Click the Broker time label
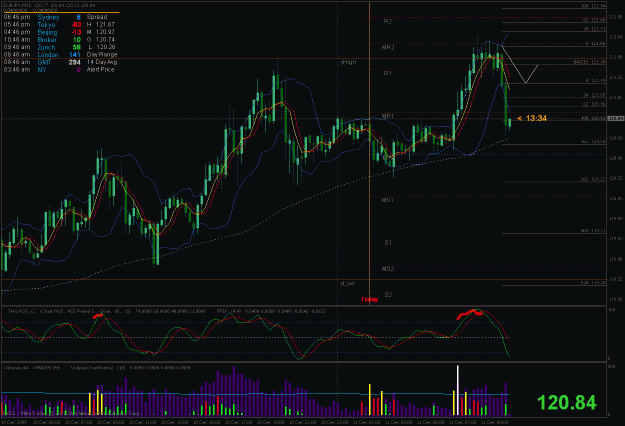 pos(47,40)
